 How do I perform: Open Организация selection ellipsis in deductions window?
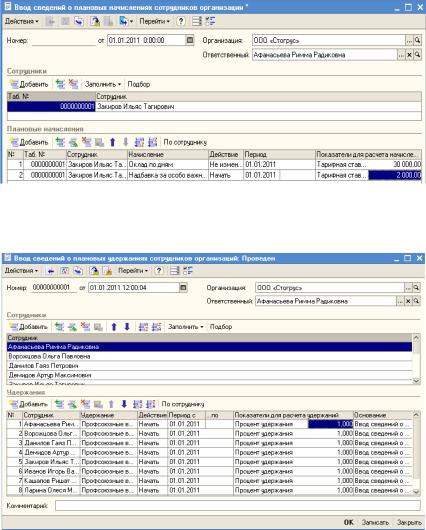pos(408,288)
